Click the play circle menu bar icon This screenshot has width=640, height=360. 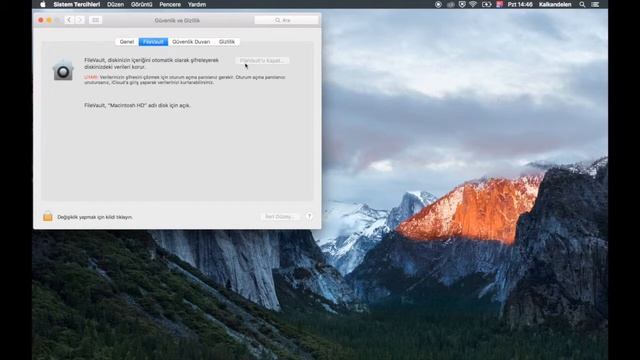click(x=438, y=4)
